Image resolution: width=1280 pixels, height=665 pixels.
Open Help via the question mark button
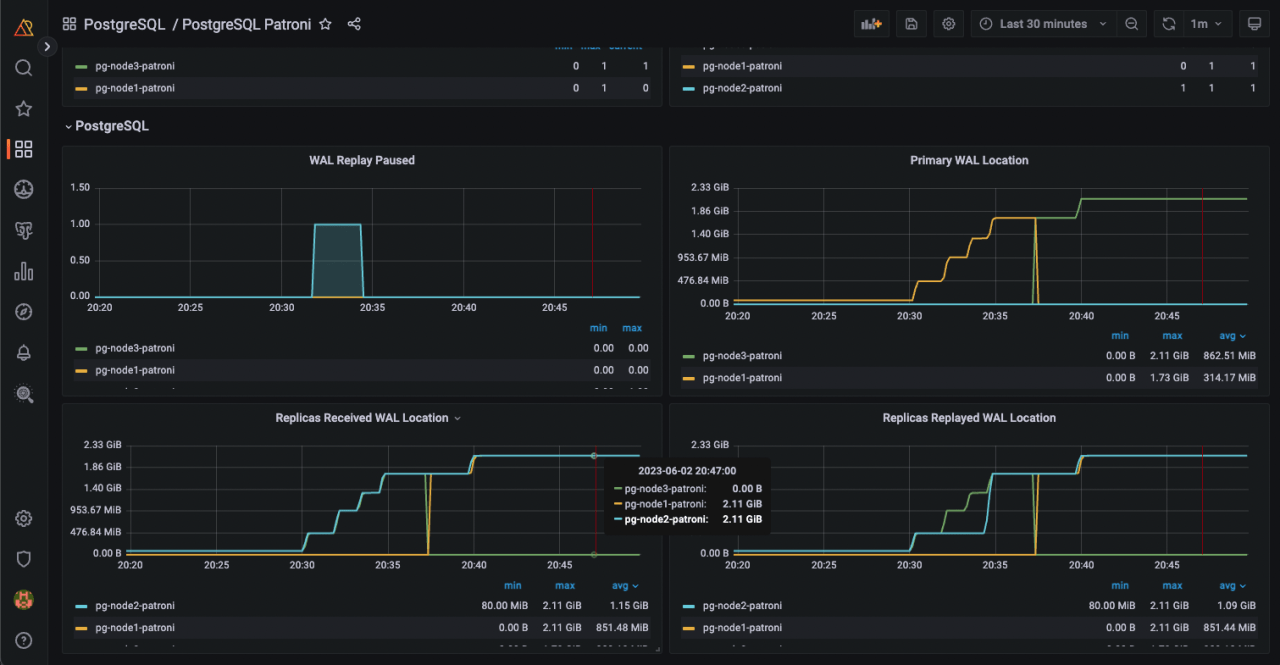(x=23, y=640)
